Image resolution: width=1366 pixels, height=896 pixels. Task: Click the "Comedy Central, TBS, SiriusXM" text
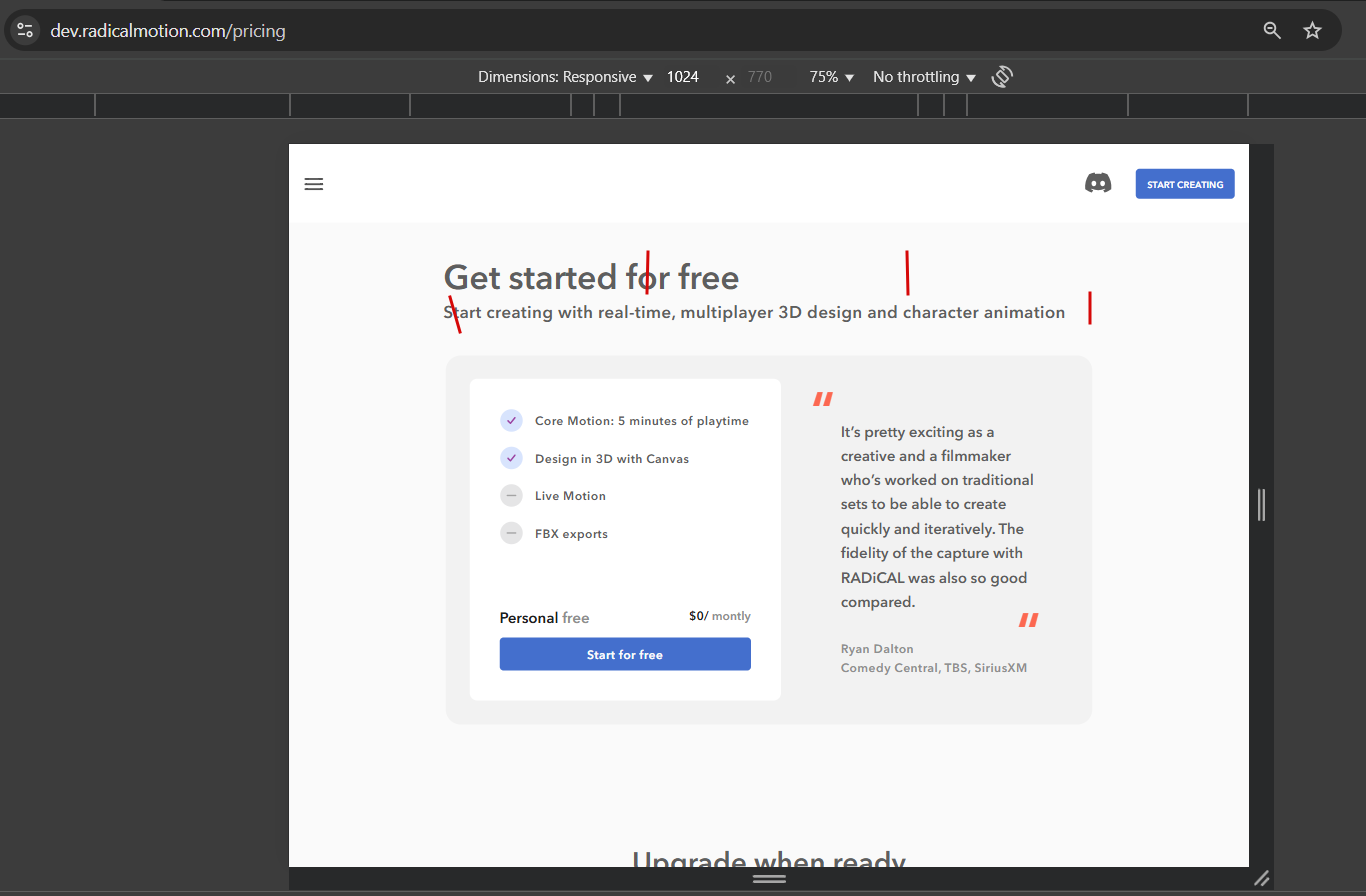934,668
